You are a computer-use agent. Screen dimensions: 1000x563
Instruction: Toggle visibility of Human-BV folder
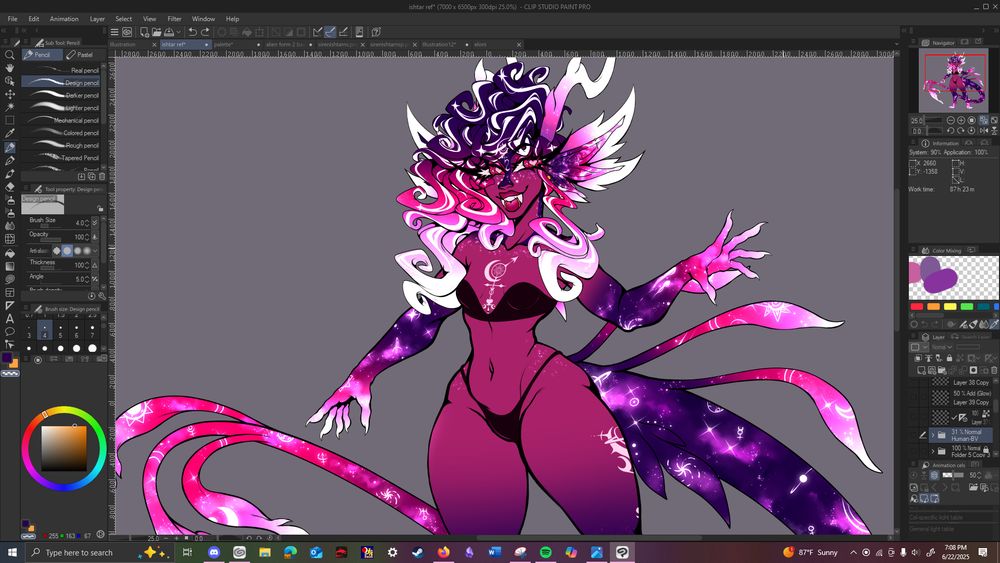(916, 435)
